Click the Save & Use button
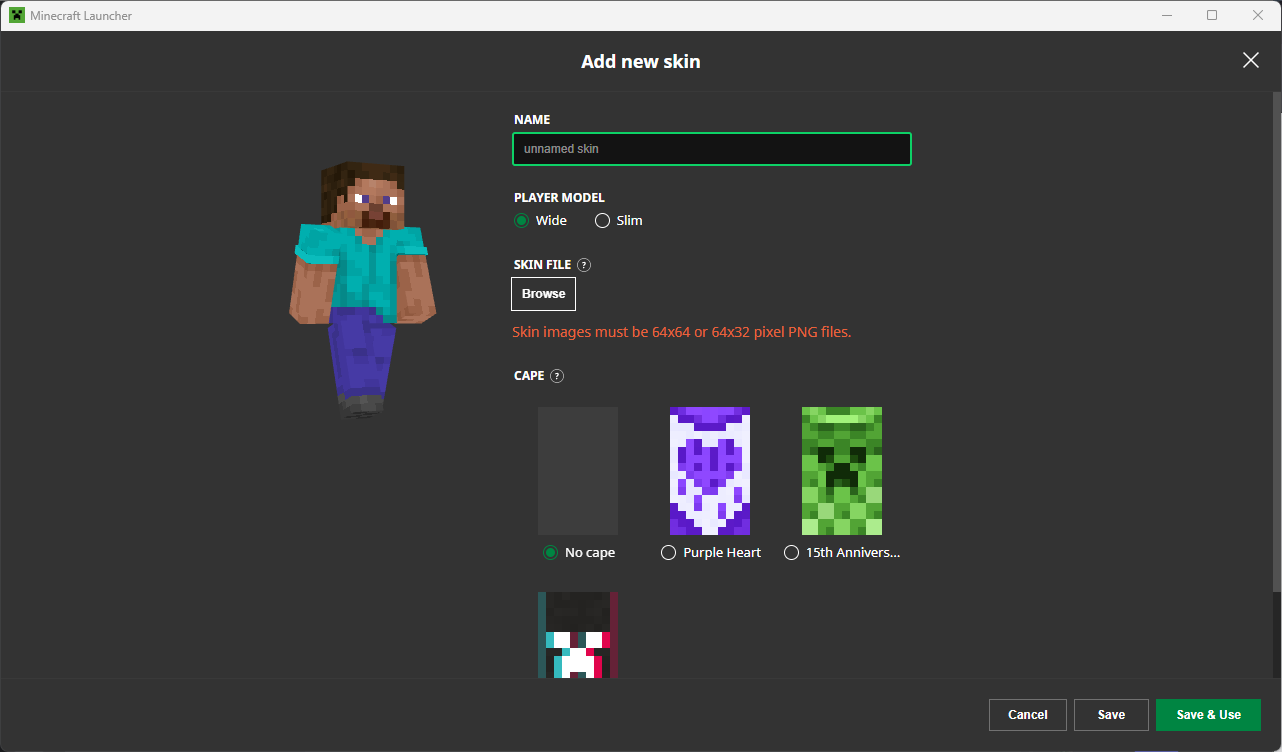 pyautogui.click(x=1209, y=715)
